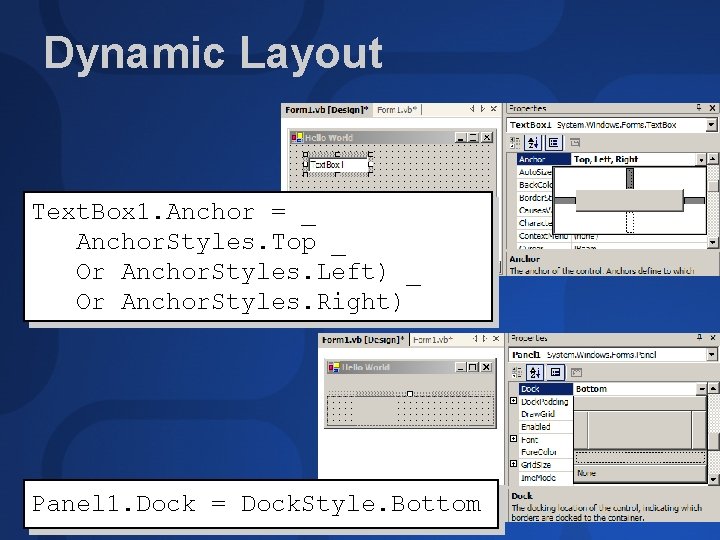Screen dimensions: 720x540
Task: Click the TextBox1 control on the form
Action: (x=339, y=164)
